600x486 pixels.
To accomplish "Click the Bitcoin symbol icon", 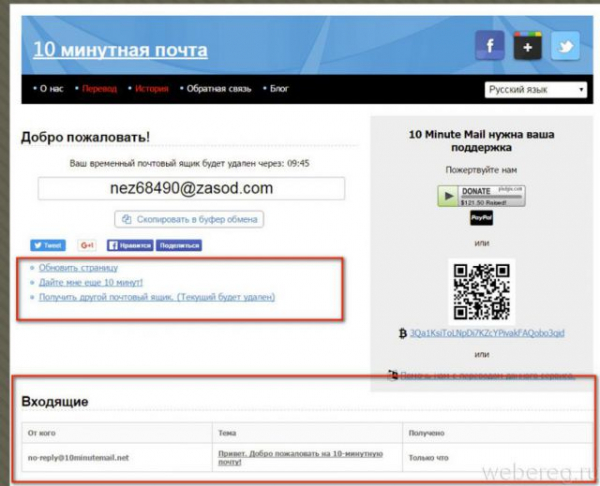I will [x=402, y=333].
